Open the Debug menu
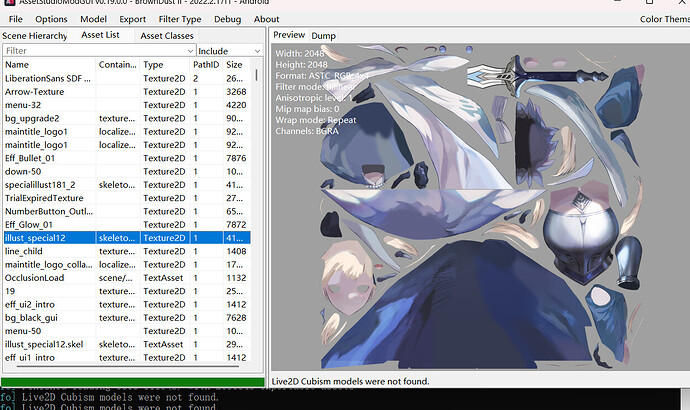This screenshot has height=410, width=690. click(x=228, y=19)
